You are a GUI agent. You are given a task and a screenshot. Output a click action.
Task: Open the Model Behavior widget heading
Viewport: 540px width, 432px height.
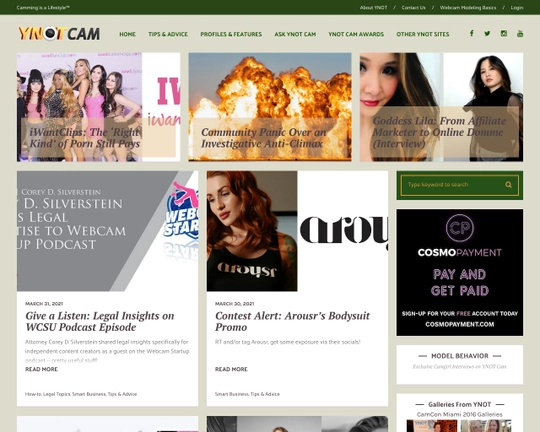click(460, 356)
